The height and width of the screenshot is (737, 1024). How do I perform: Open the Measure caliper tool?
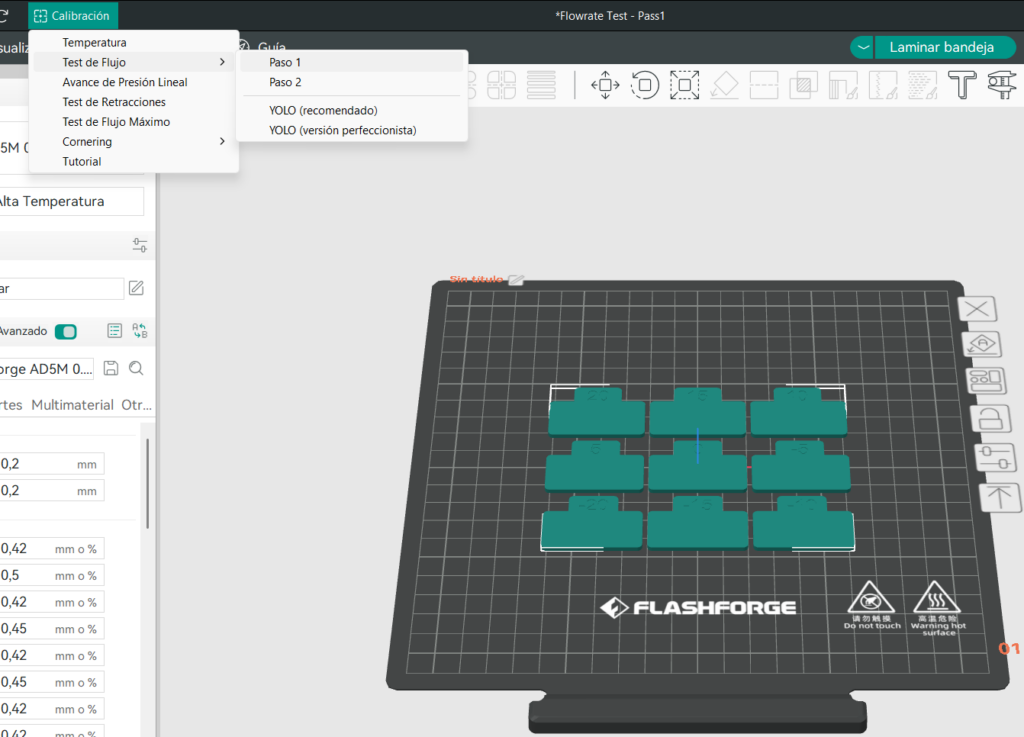(1000, 85)
